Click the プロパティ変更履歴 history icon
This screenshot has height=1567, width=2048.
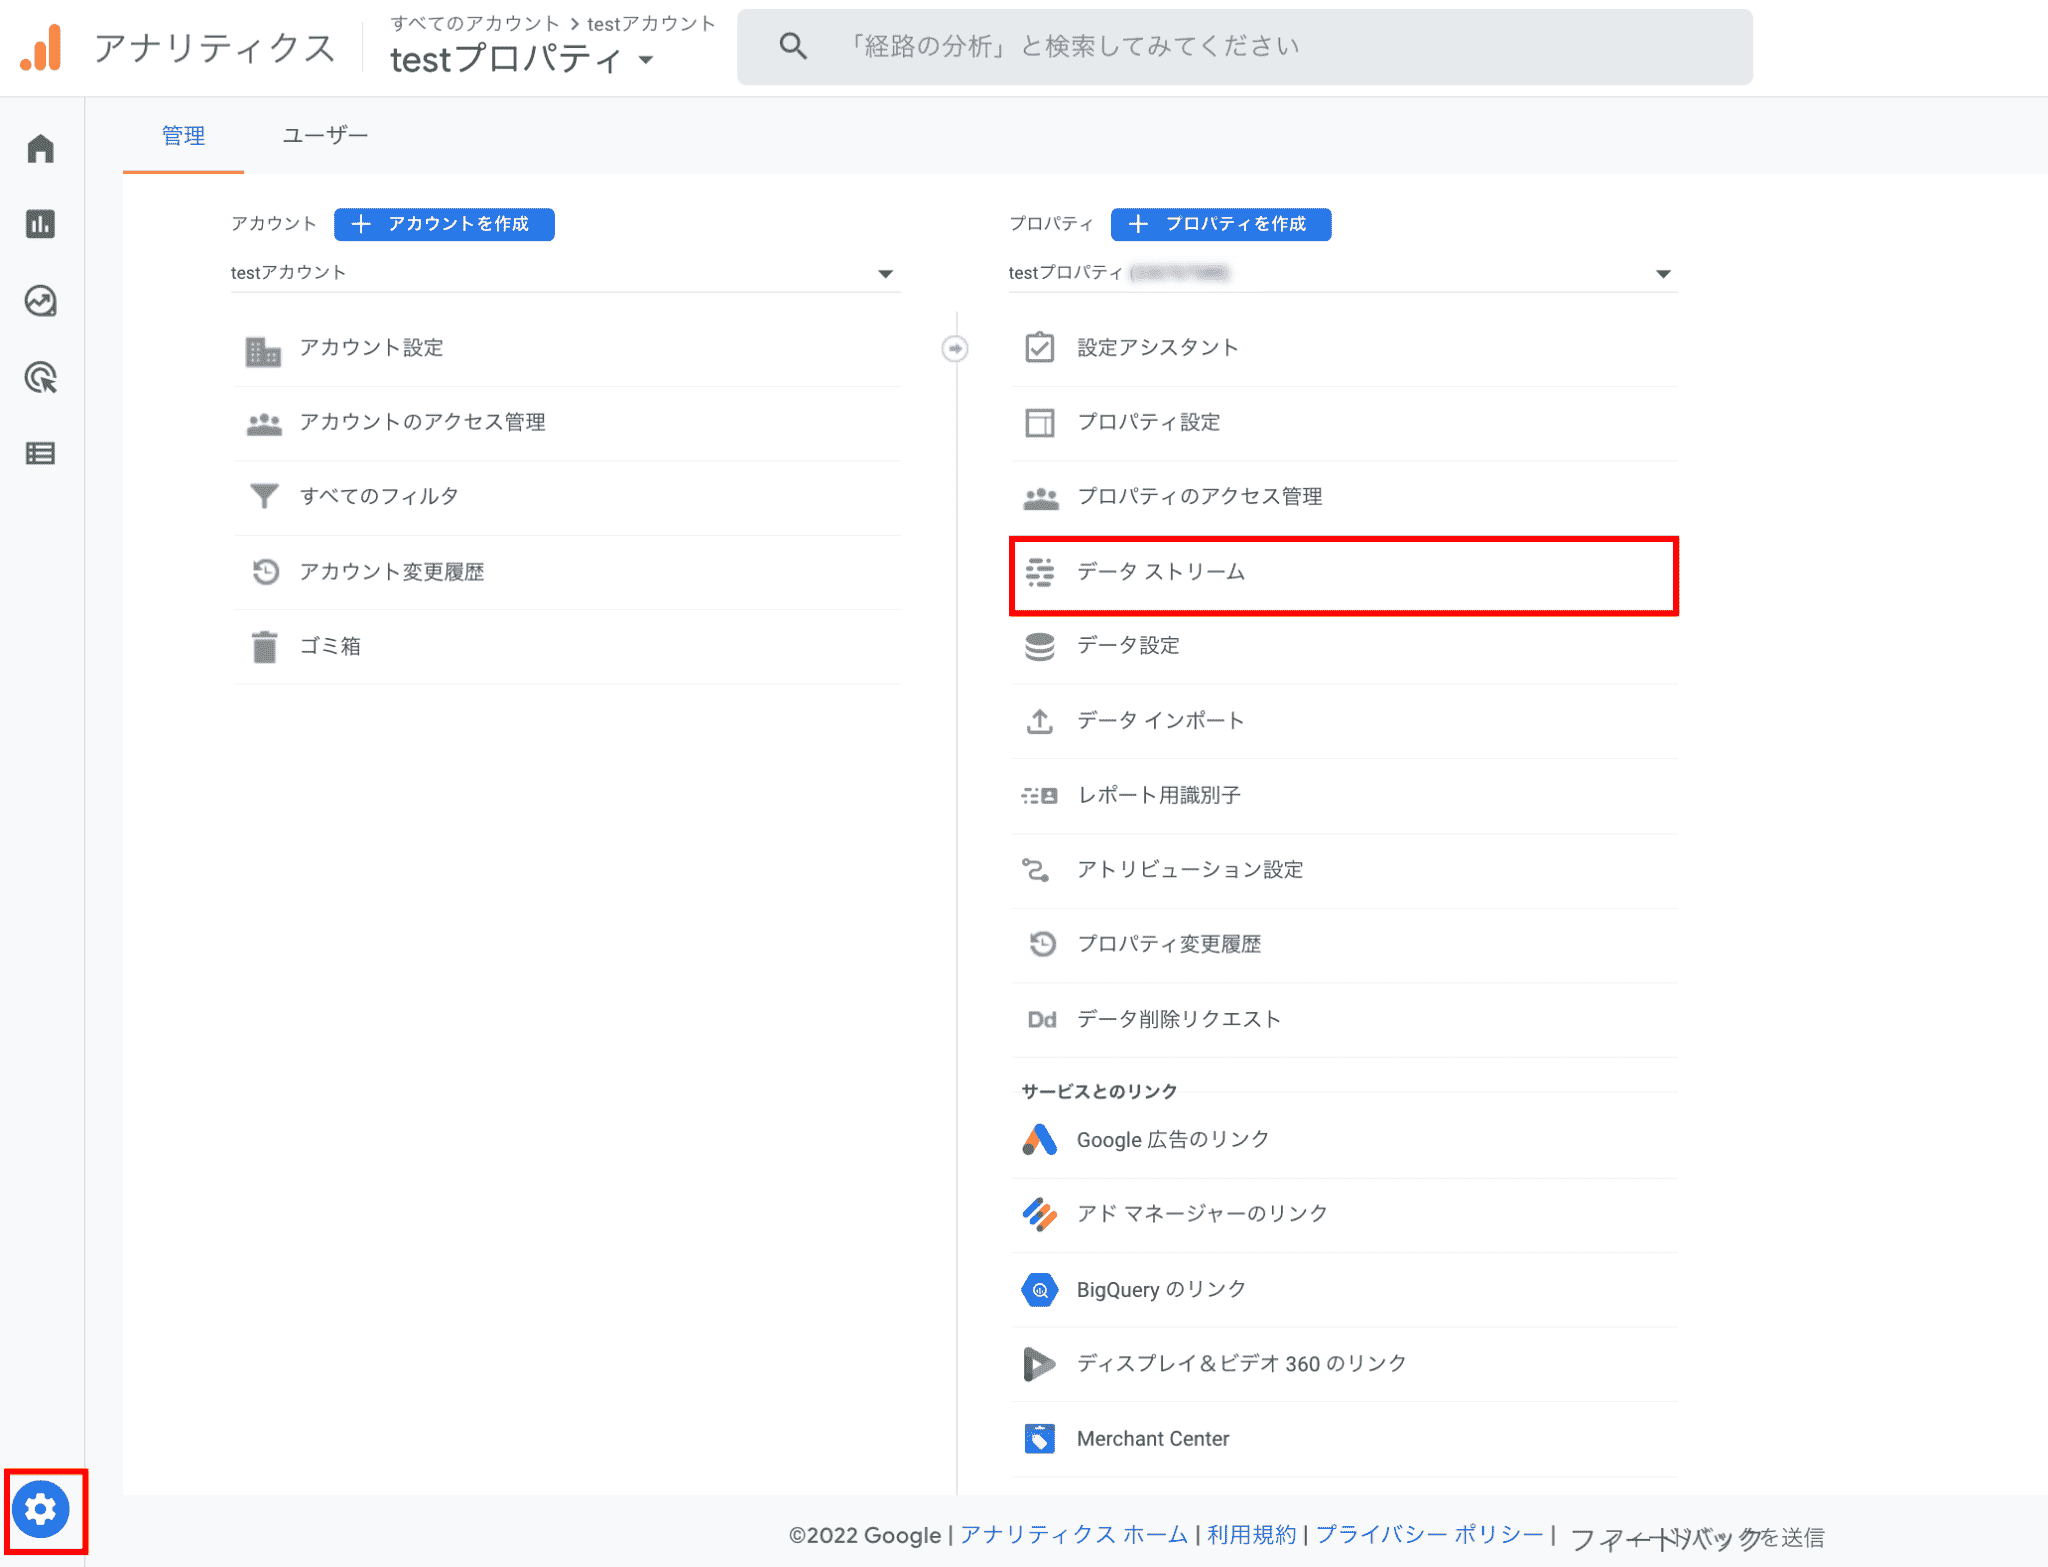[1042, 944]
